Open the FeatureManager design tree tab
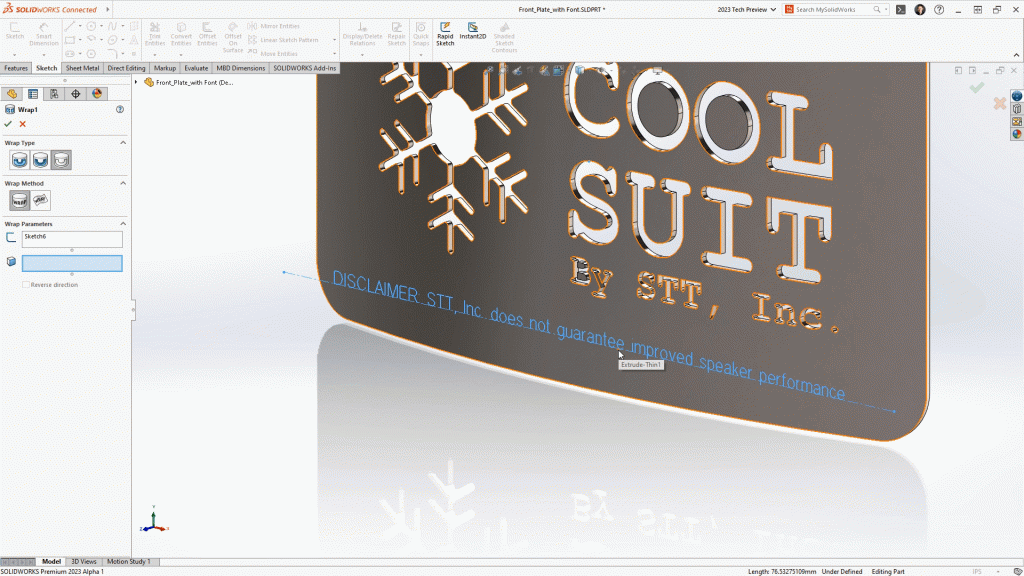The width and height of the screenshot is (1024, 576). point(12,94)
